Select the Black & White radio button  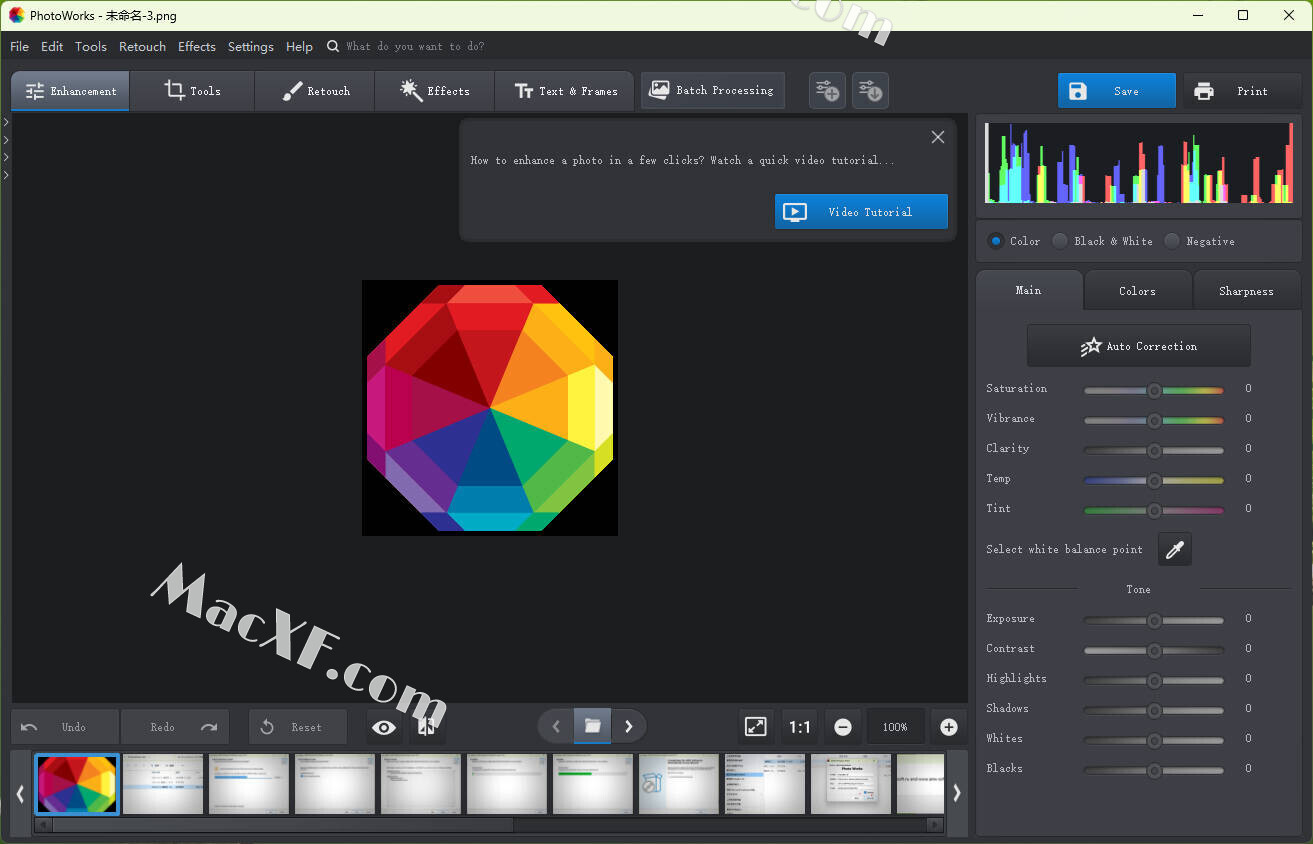tap(1060, 241)
